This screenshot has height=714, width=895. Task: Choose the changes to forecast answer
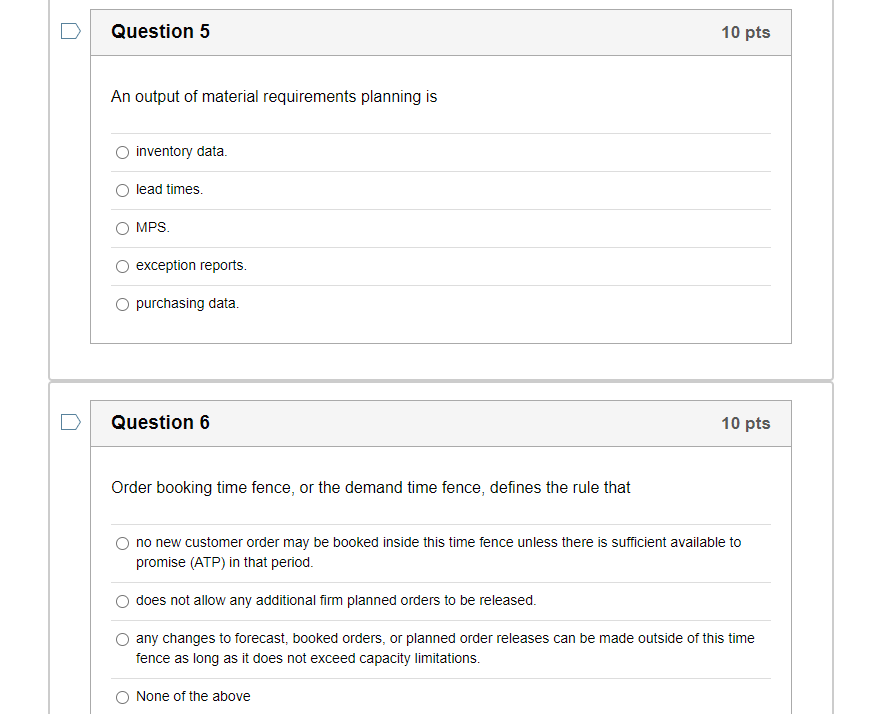[x=122, y=639]
